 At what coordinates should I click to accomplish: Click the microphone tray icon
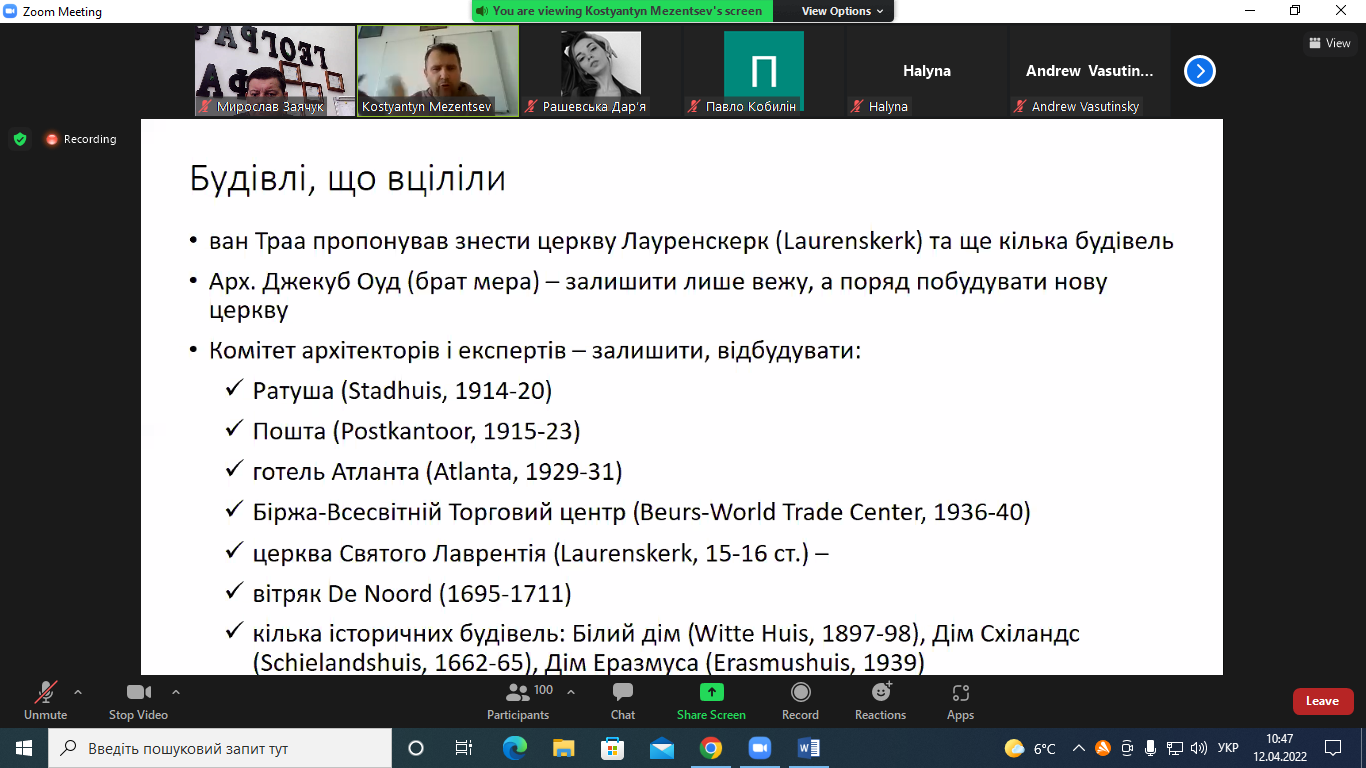(1151, 748)
